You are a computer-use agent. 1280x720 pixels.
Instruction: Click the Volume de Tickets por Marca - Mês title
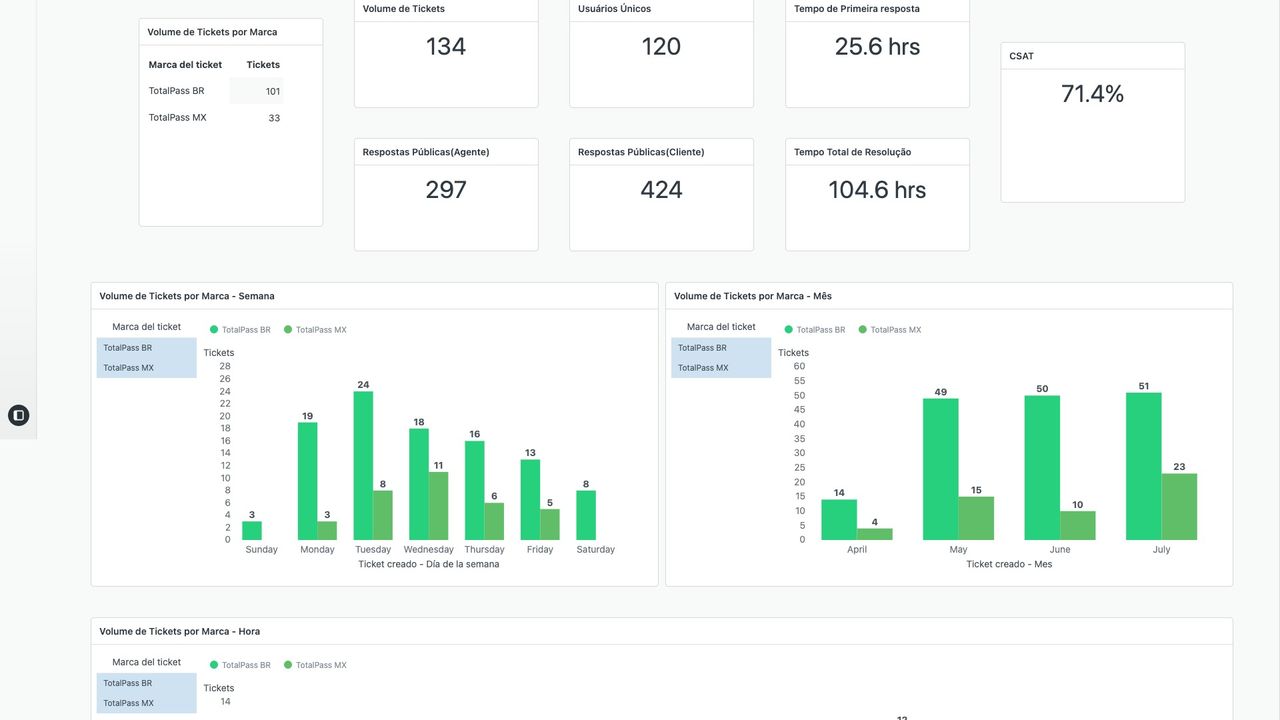pos(753,296)
